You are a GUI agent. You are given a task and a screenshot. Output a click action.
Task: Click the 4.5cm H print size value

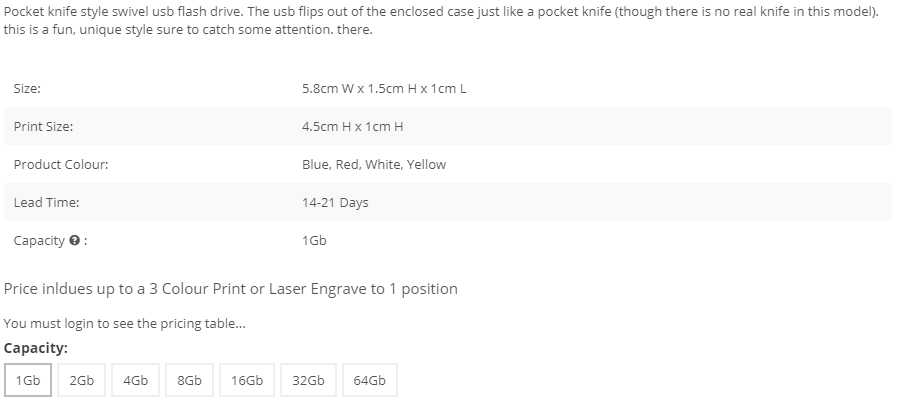tap(352, 127)
